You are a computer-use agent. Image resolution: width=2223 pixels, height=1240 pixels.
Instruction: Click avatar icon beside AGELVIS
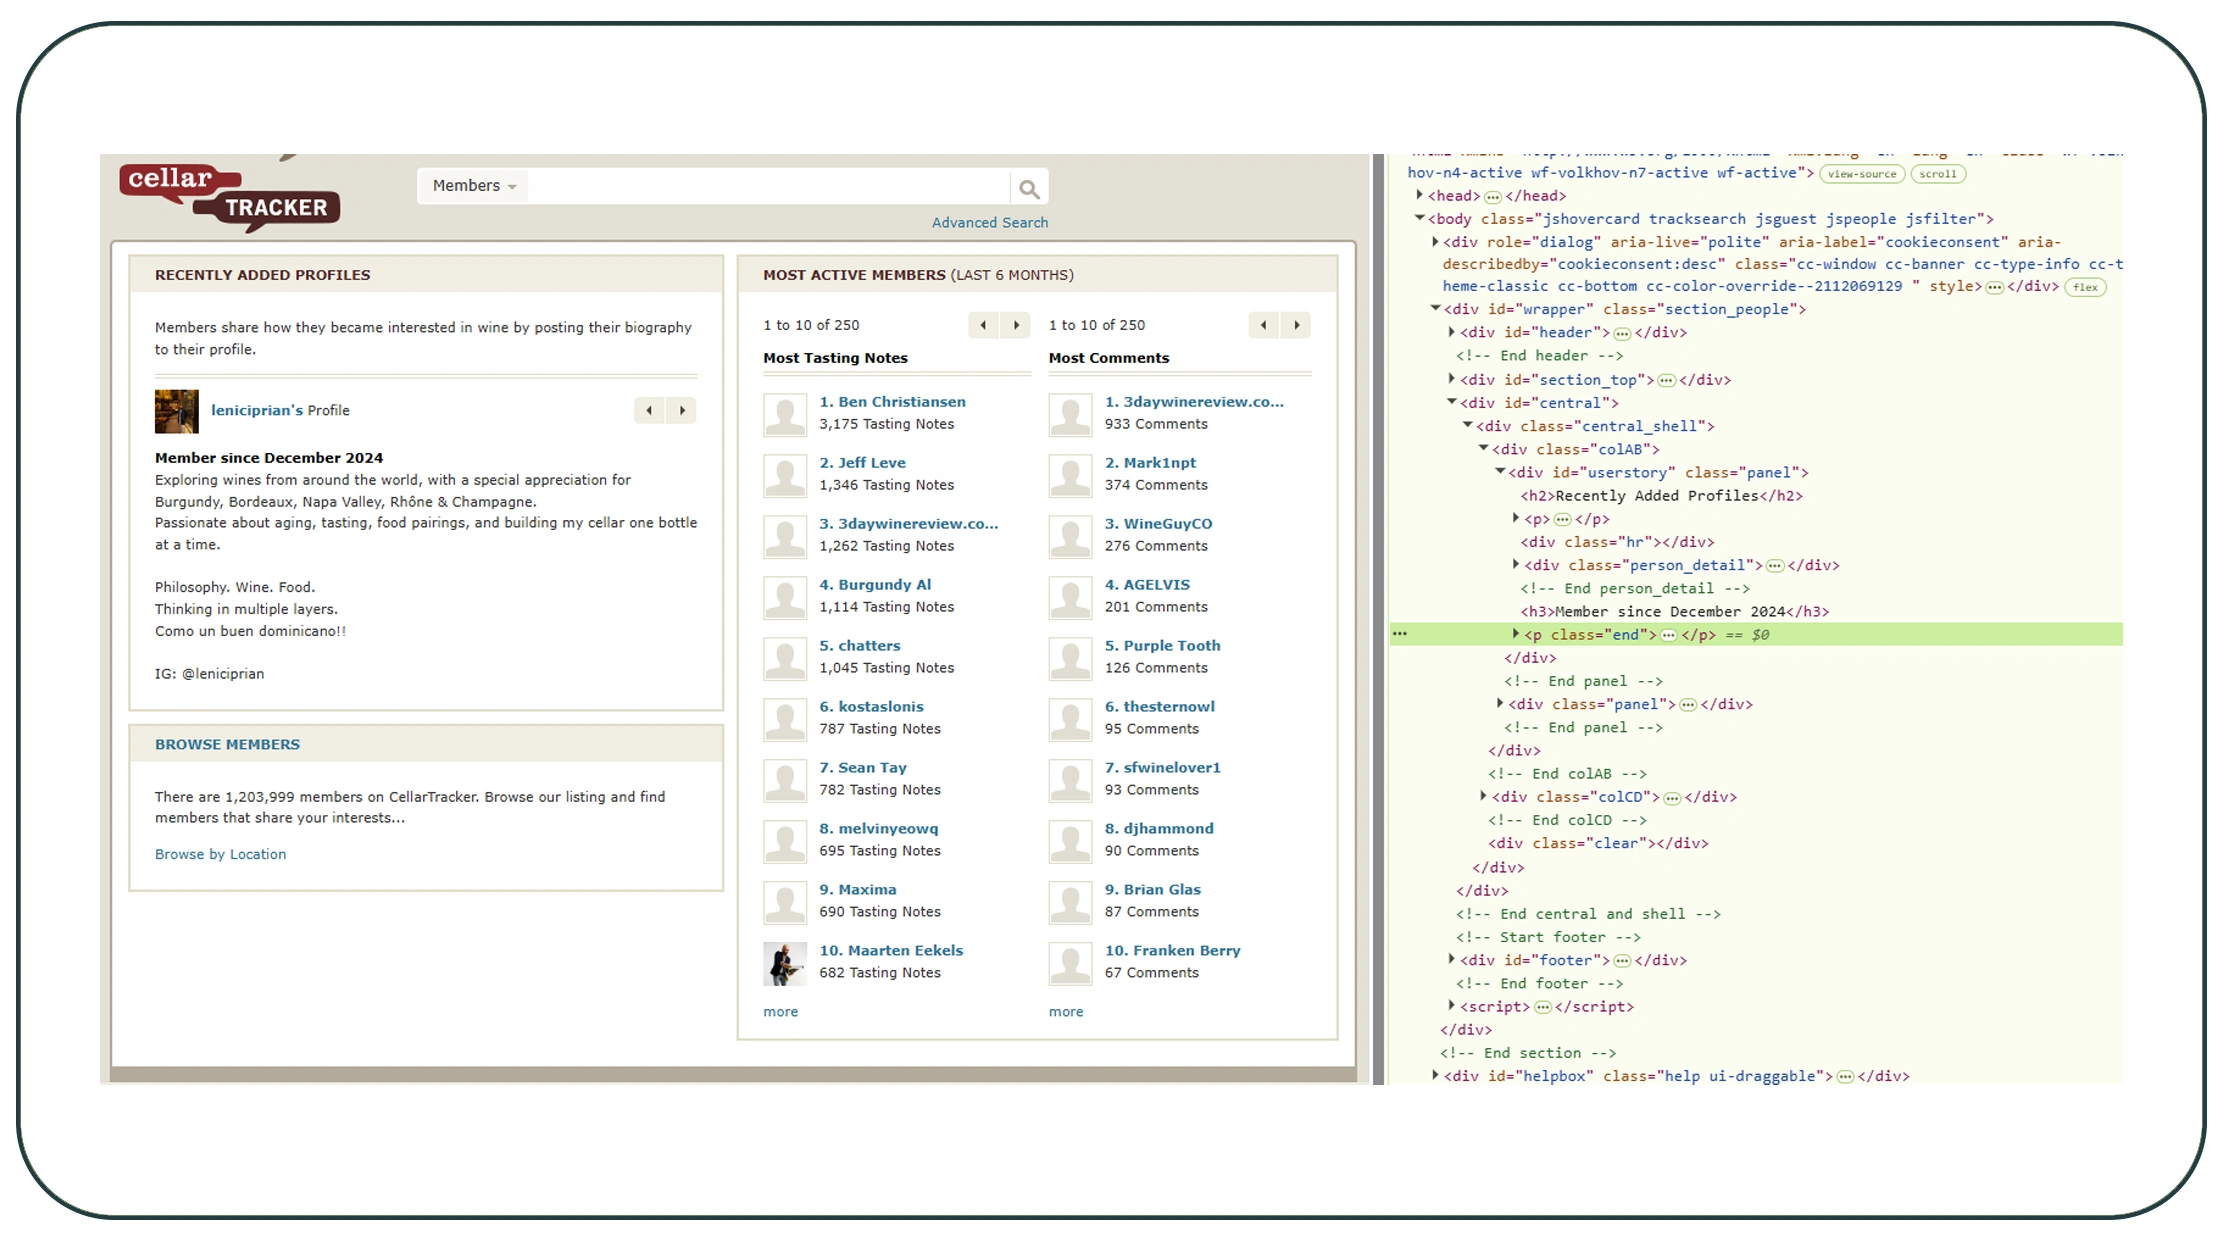(x=1070, y=598)
